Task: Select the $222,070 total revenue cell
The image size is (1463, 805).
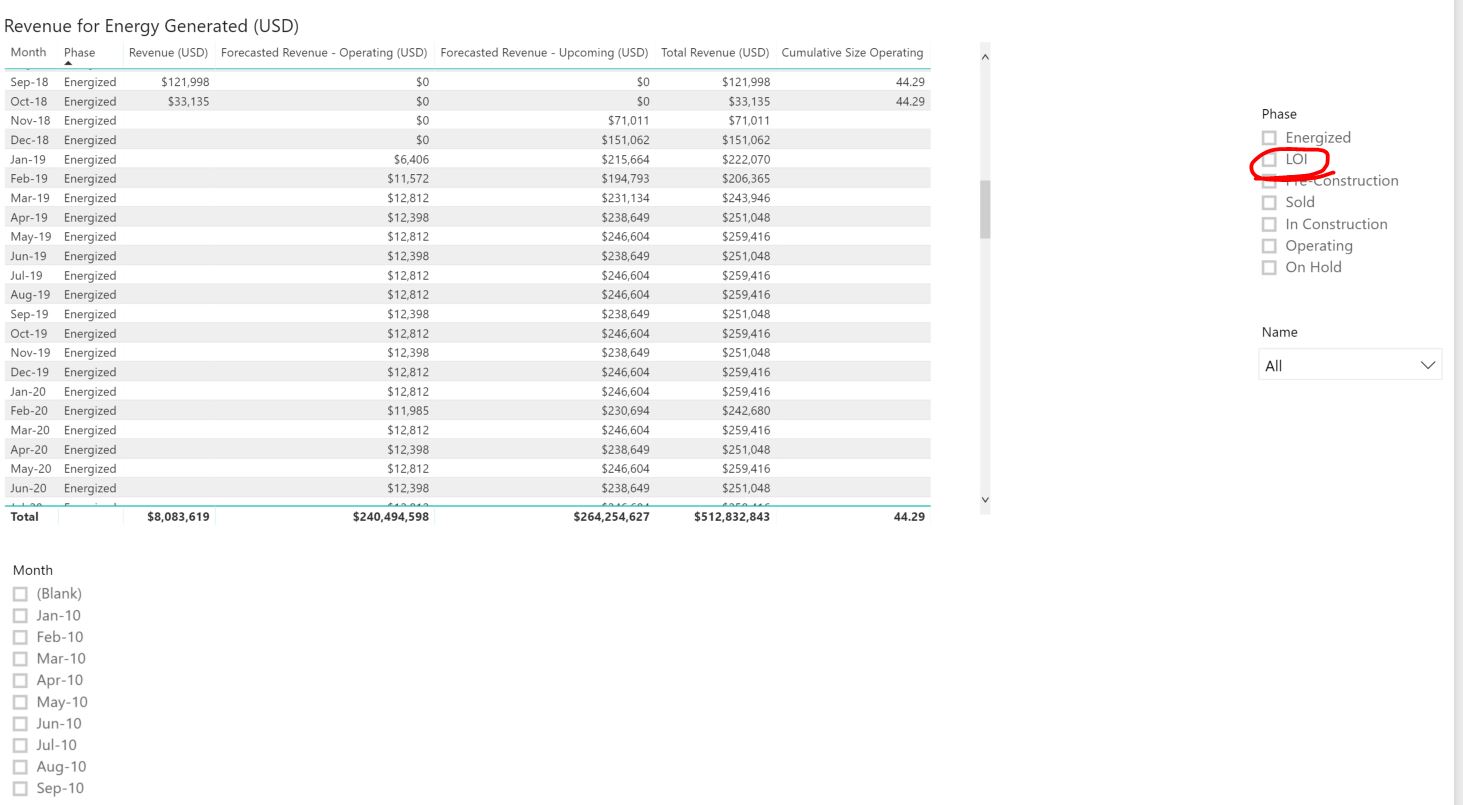Action: [x=746, y=160]
